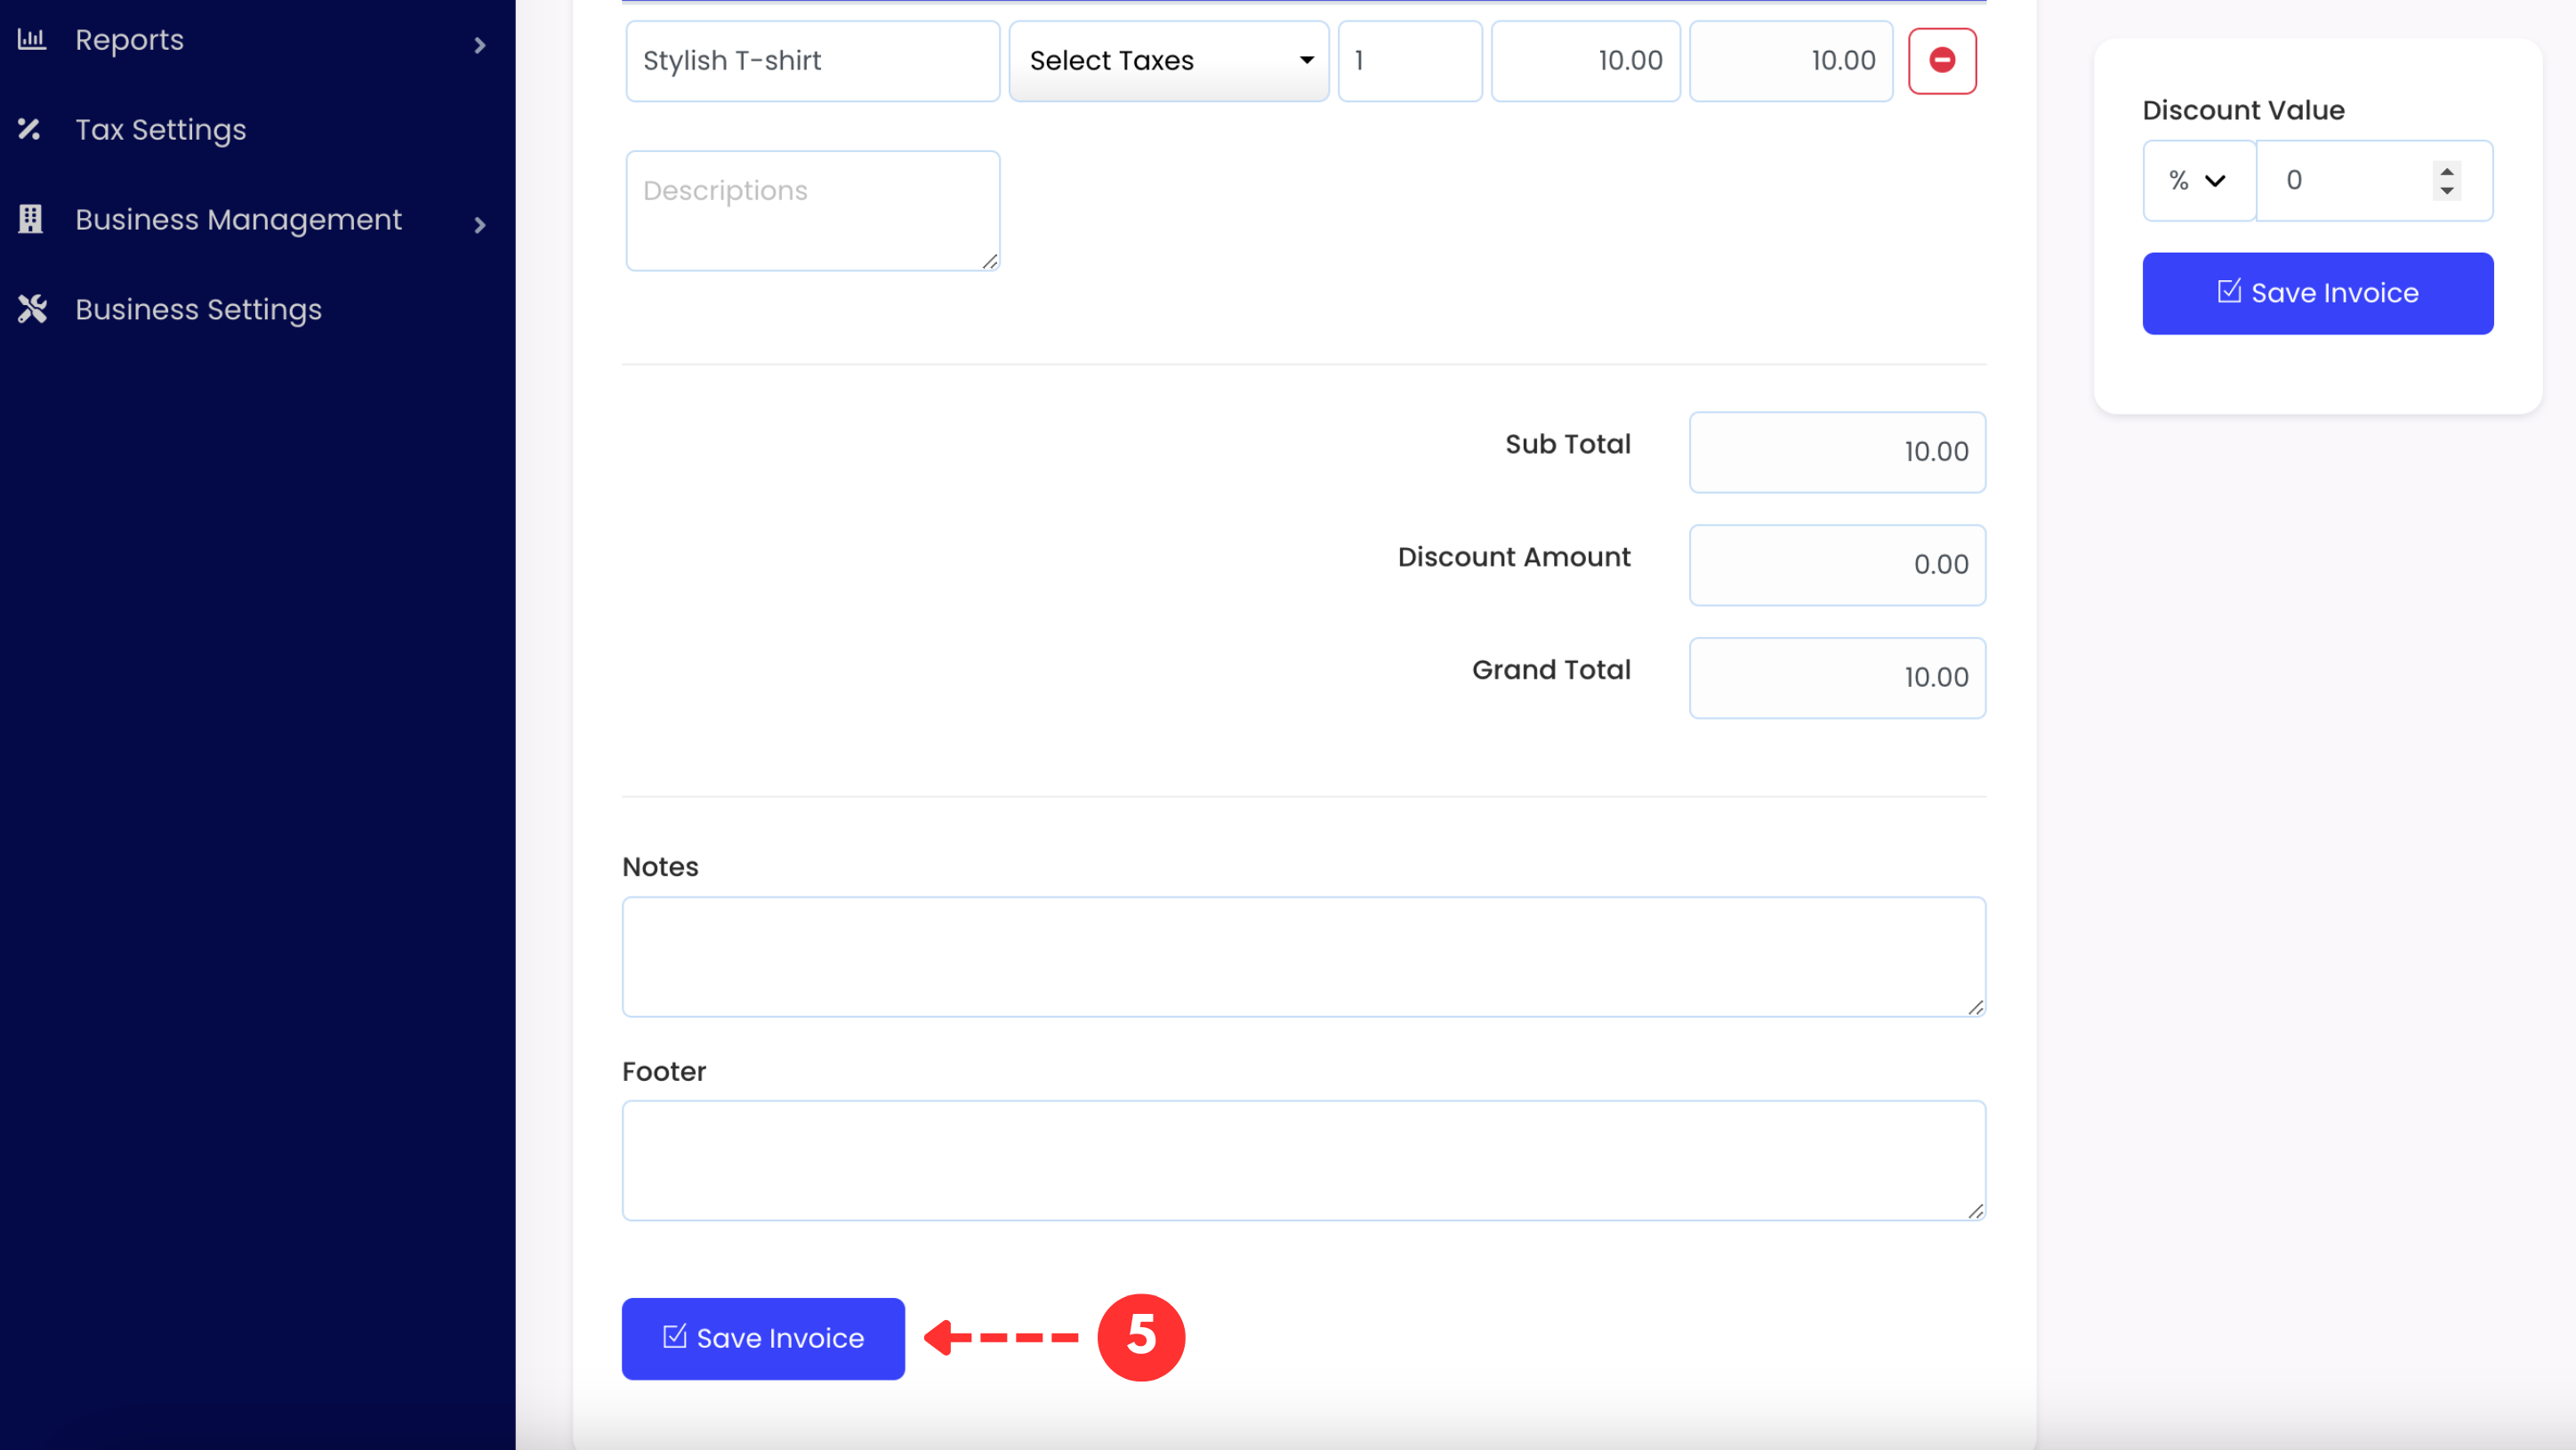Click the quantity field showing 1
The height and width of the screenshot is (1450, 2576).
click(x=1410, y=61)
